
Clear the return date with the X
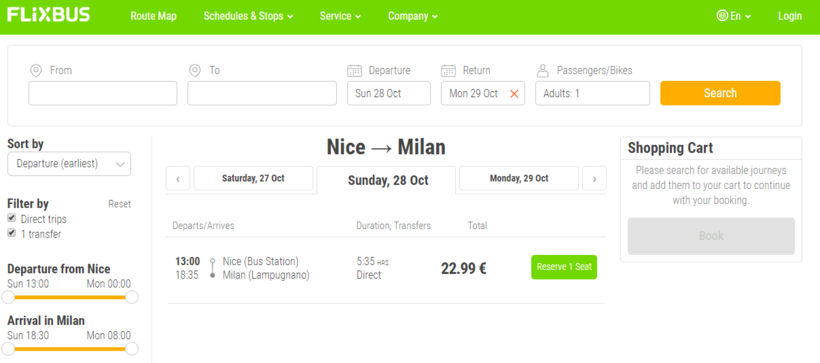click(514, 94)
